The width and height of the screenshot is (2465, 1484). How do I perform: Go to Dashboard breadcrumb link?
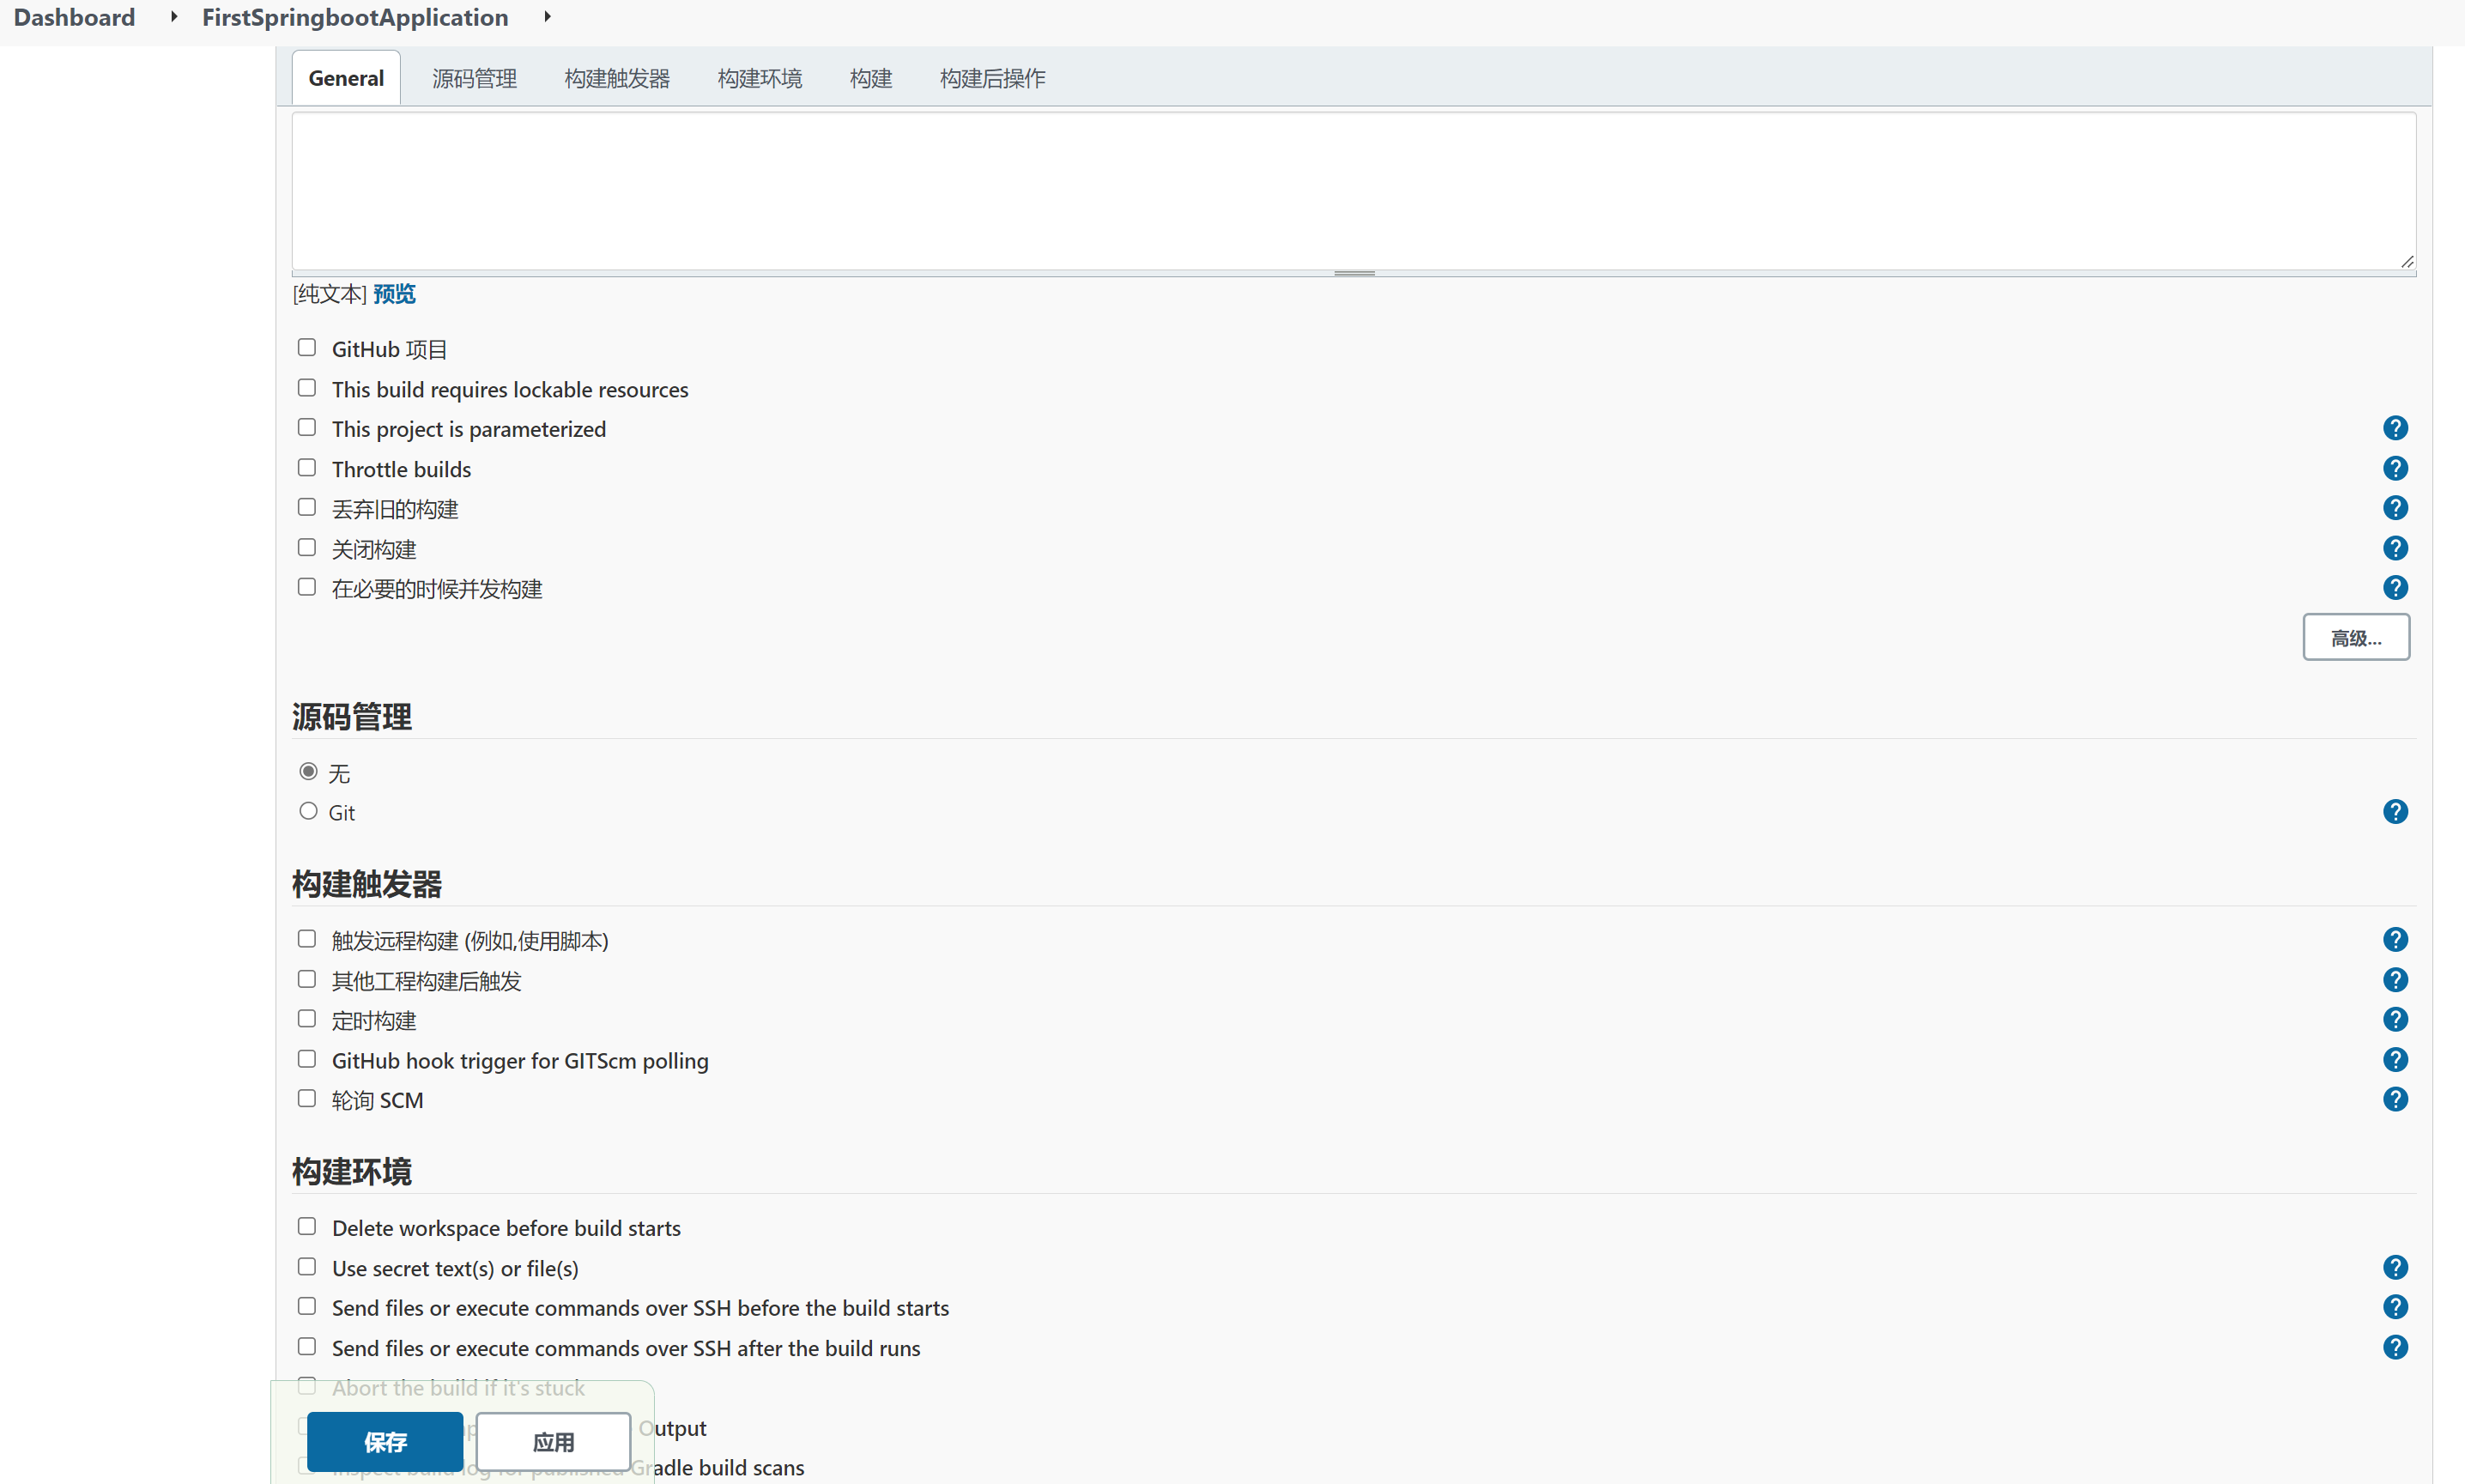pyautogui.click(x=74, y=17)
